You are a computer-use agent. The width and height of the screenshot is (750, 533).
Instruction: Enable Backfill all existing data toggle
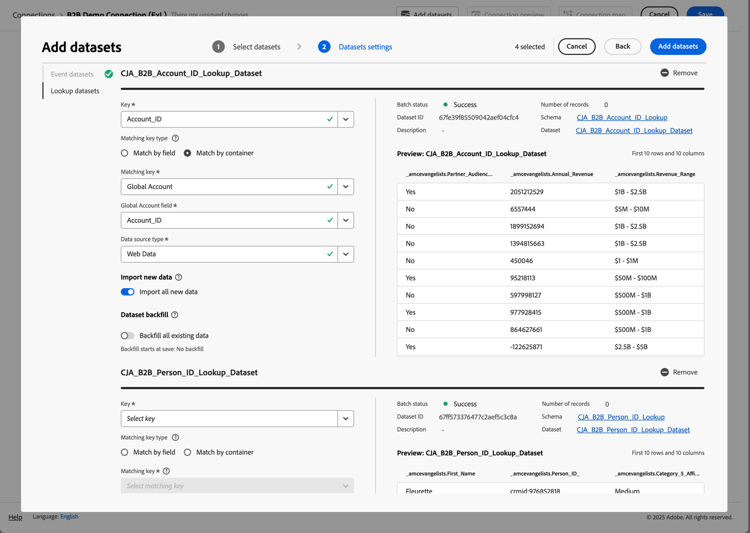(128, 336)
